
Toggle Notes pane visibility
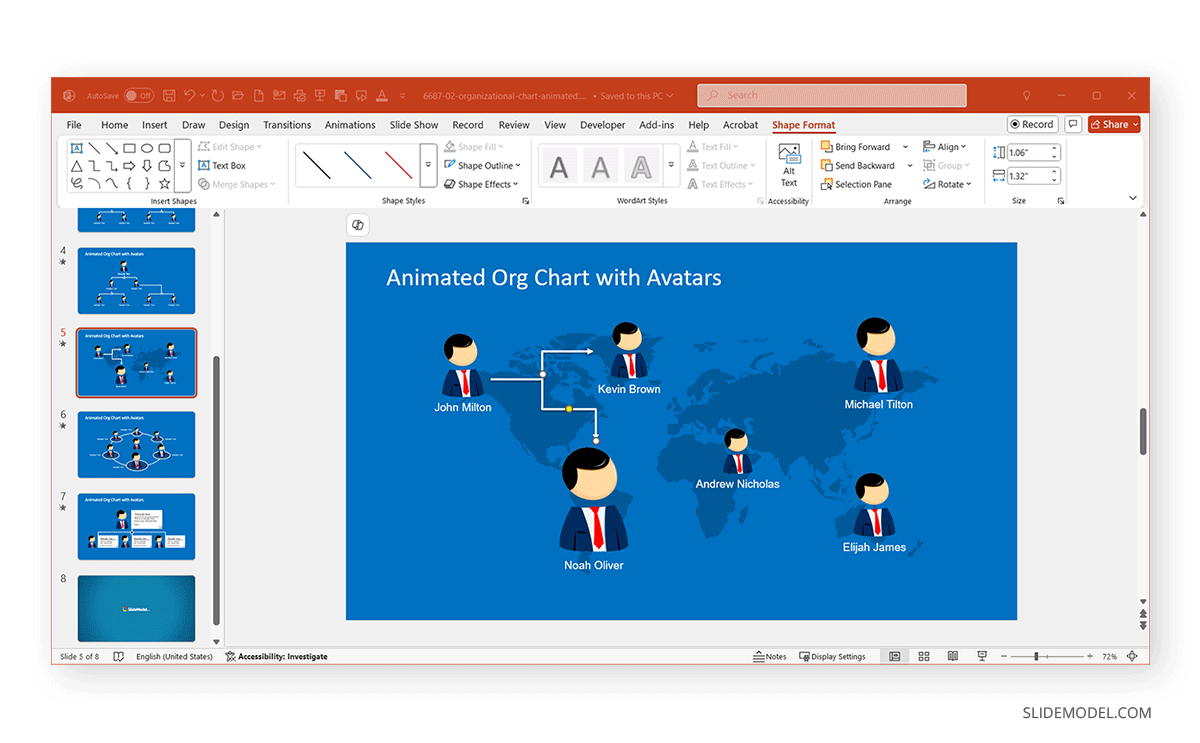(x=769, y=656)
